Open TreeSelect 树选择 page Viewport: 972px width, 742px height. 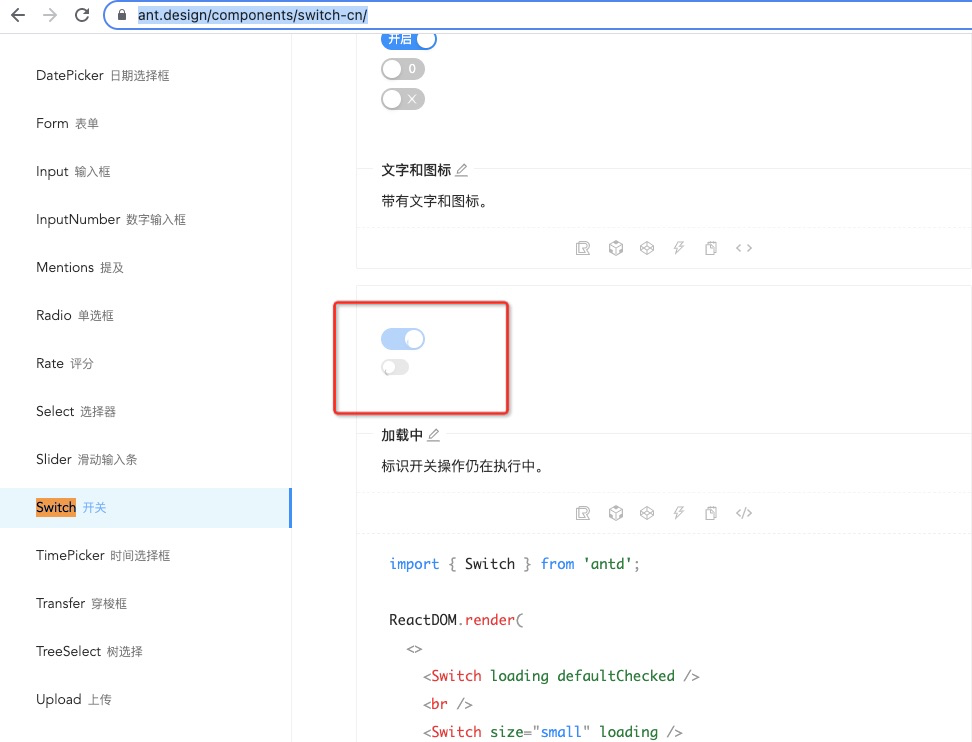(89, 651)
